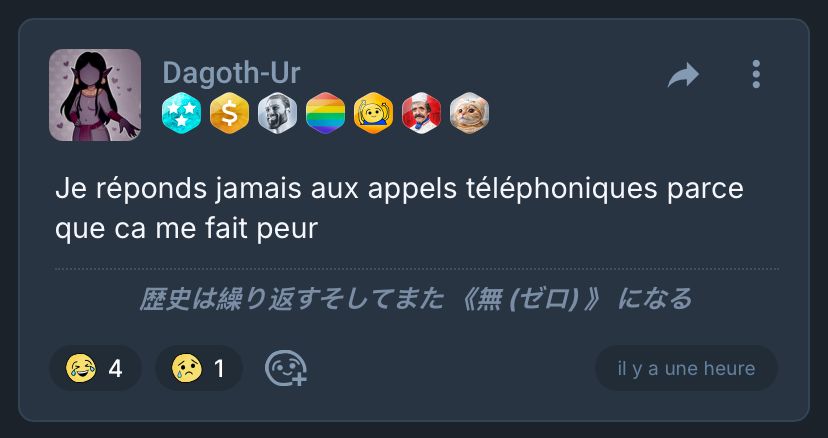Click the share arrow icon
Image resolution: width=828 pixels, height=438 pixels.
(x=683, y=74)
